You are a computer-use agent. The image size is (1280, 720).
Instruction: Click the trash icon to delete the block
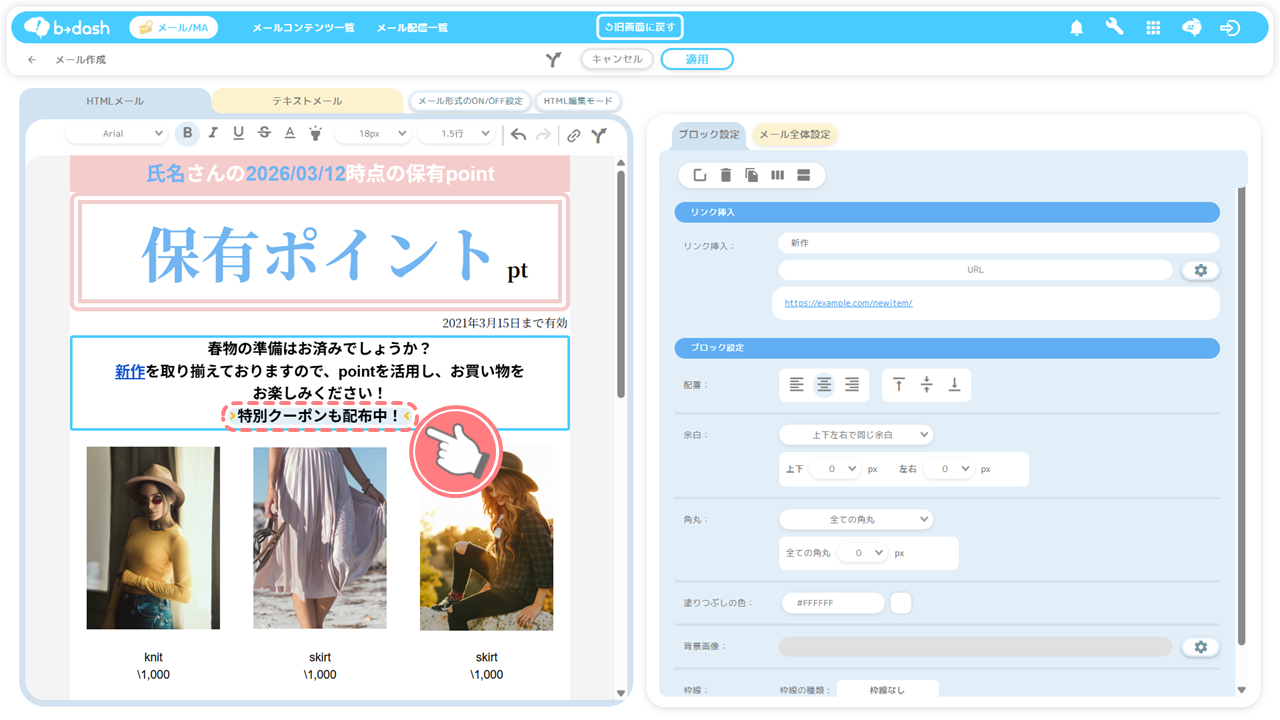coord(726,175)
